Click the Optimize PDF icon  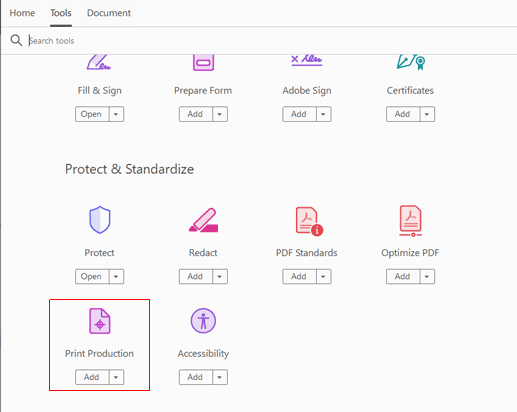[x=411, y=221]
